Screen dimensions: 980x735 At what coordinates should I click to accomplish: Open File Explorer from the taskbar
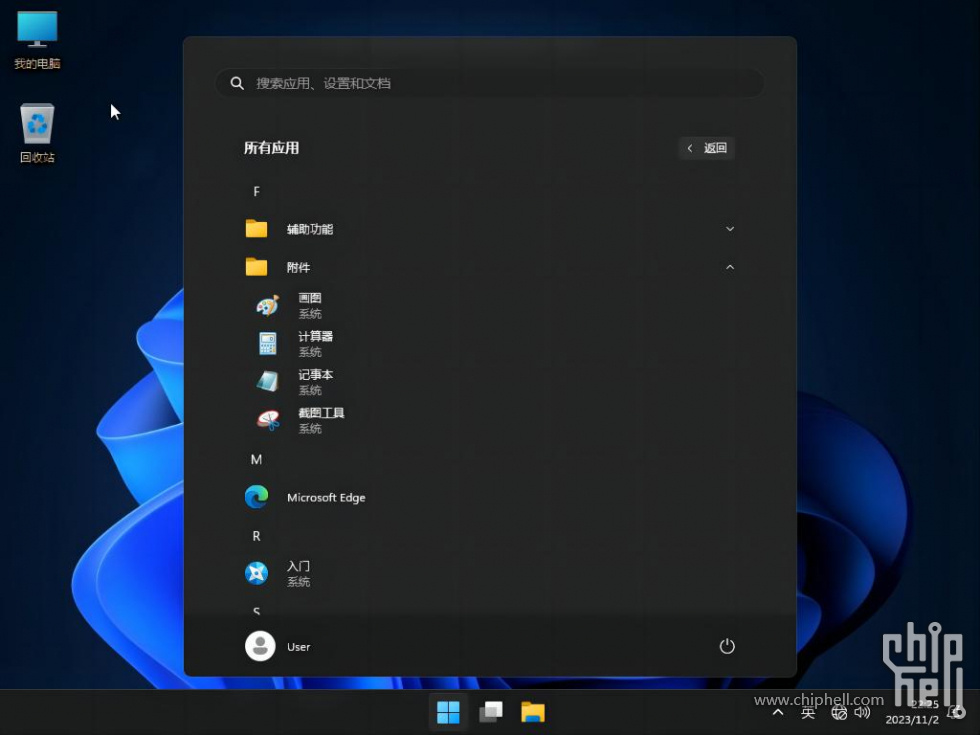coord(533,712)
